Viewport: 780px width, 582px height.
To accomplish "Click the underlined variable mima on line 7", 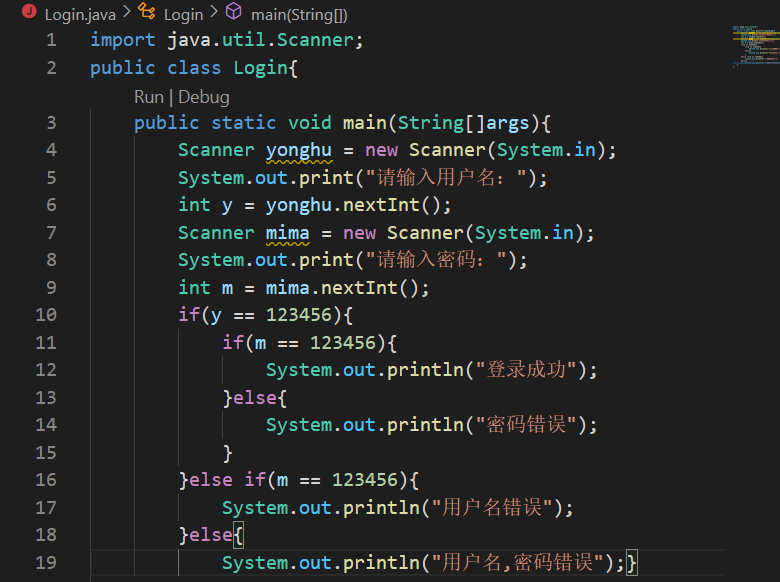I will click(288, 233).
